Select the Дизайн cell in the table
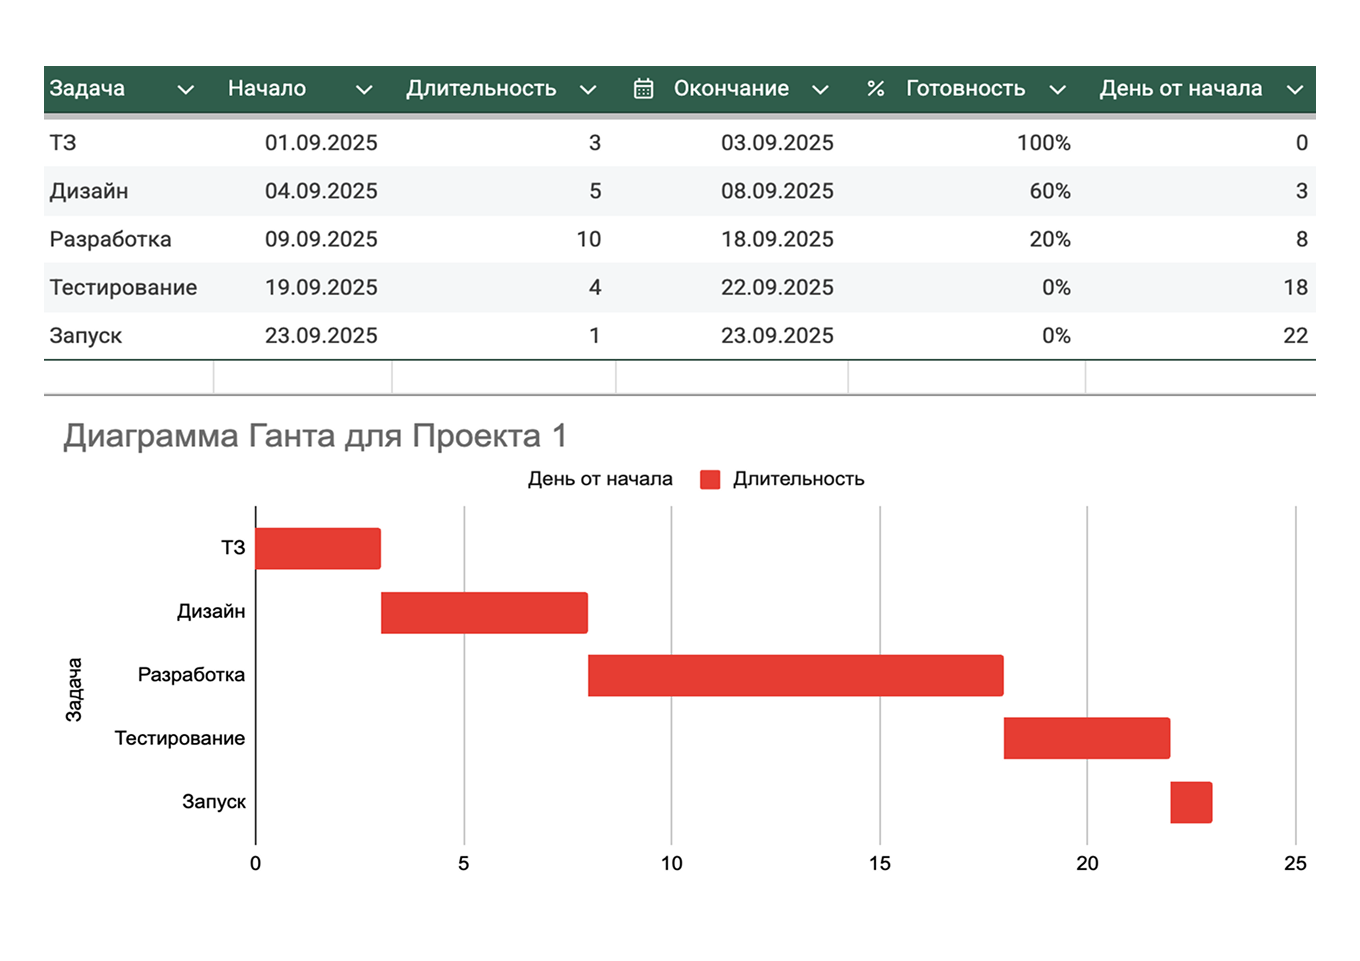1360x961 pixels. (x=89, y=191)
